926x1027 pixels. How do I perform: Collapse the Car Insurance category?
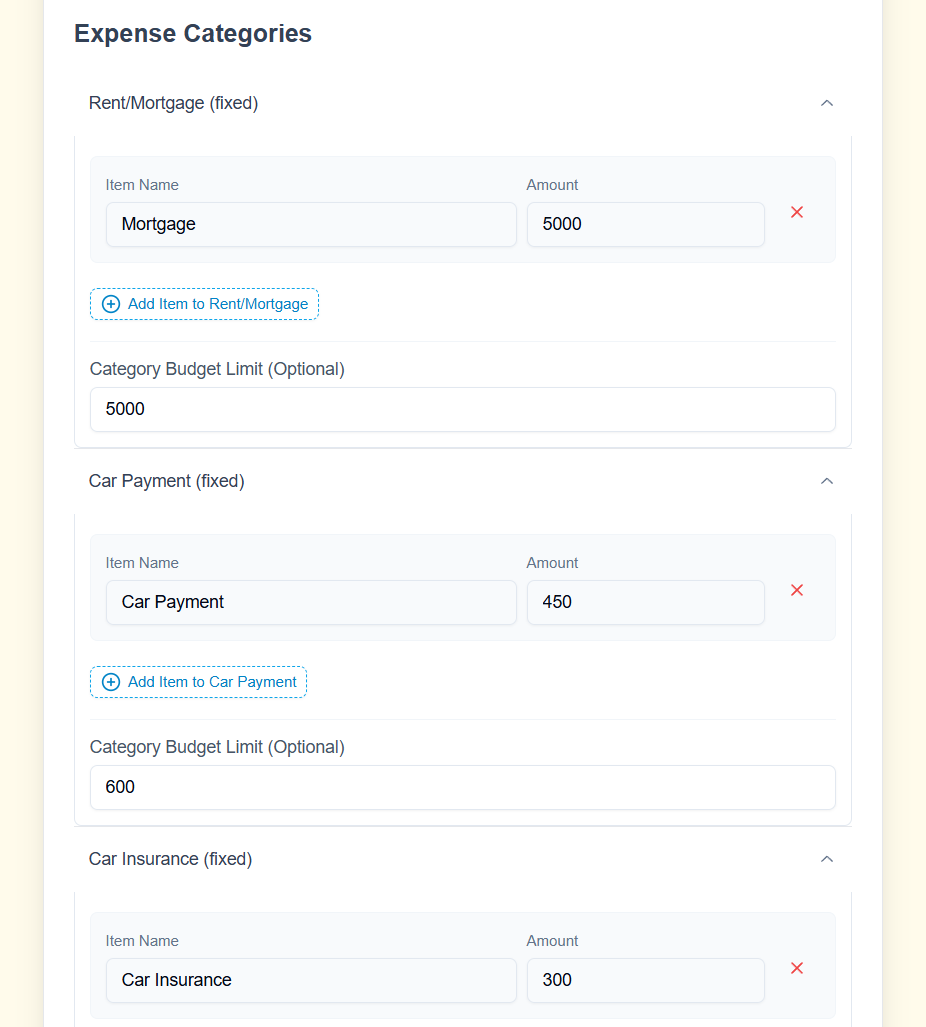pyautogui.click(x=827, y=859)
